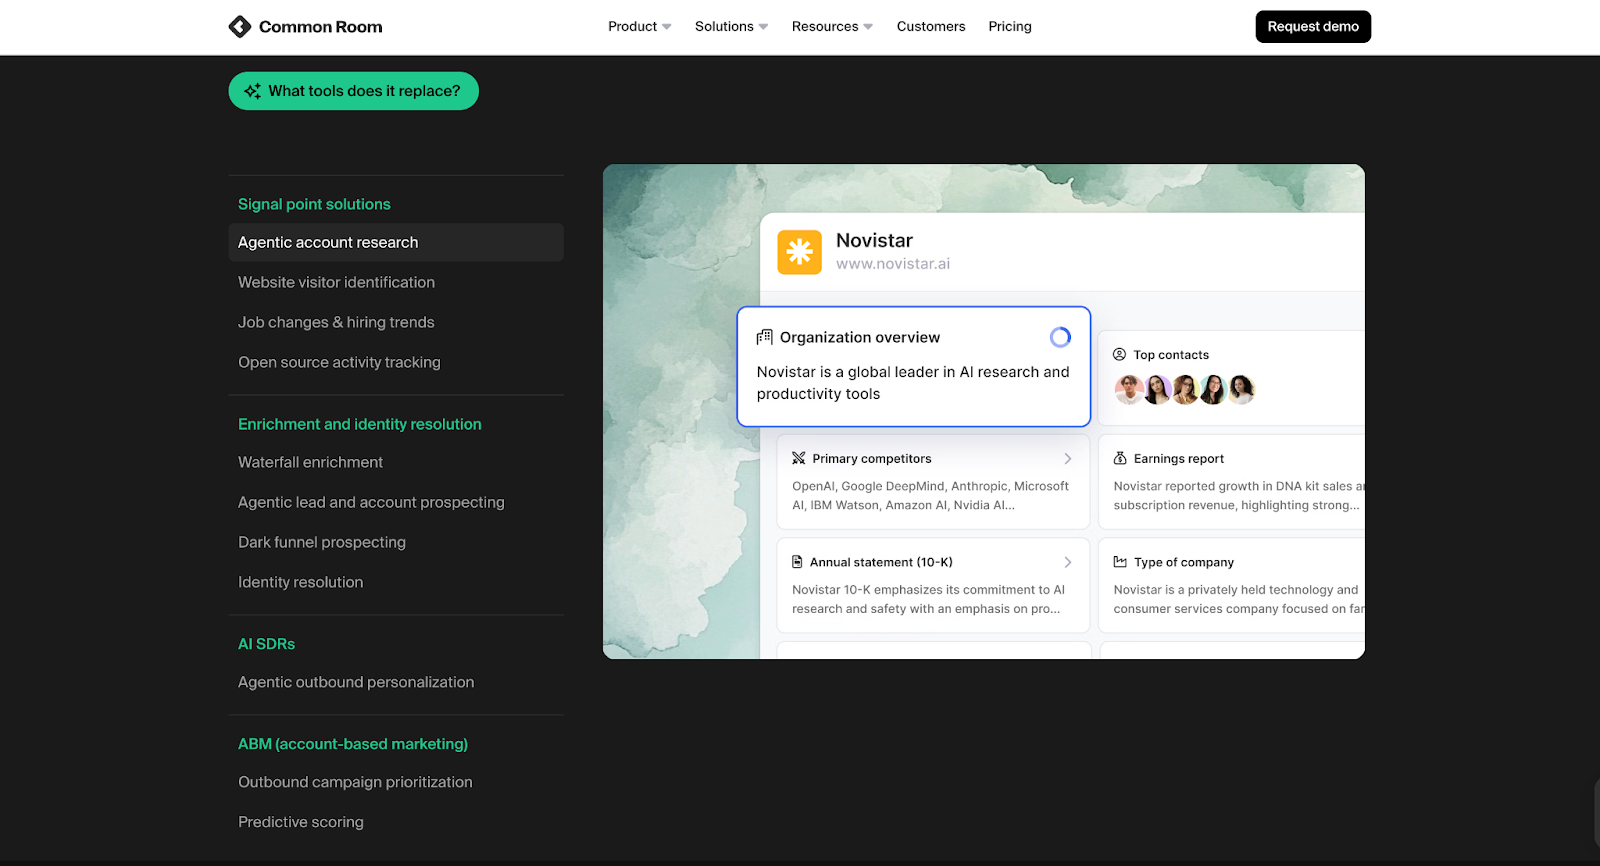Image resolution: width=1600 pixels, height=866 pixels.
Task: Click the Primary competitors label
Action: [872, 458]
